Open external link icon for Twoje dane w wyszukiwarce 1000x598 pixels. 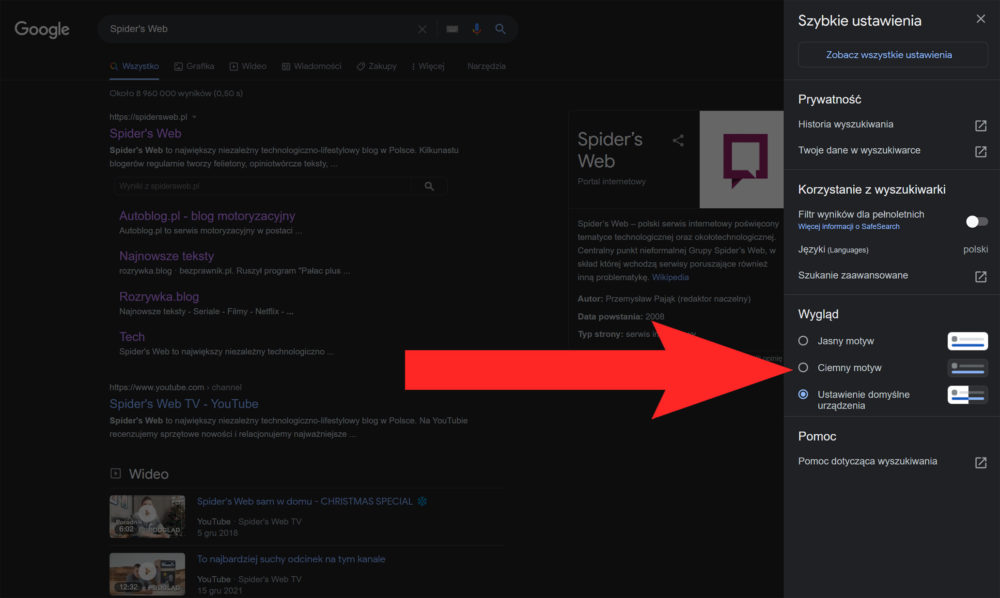980,151
